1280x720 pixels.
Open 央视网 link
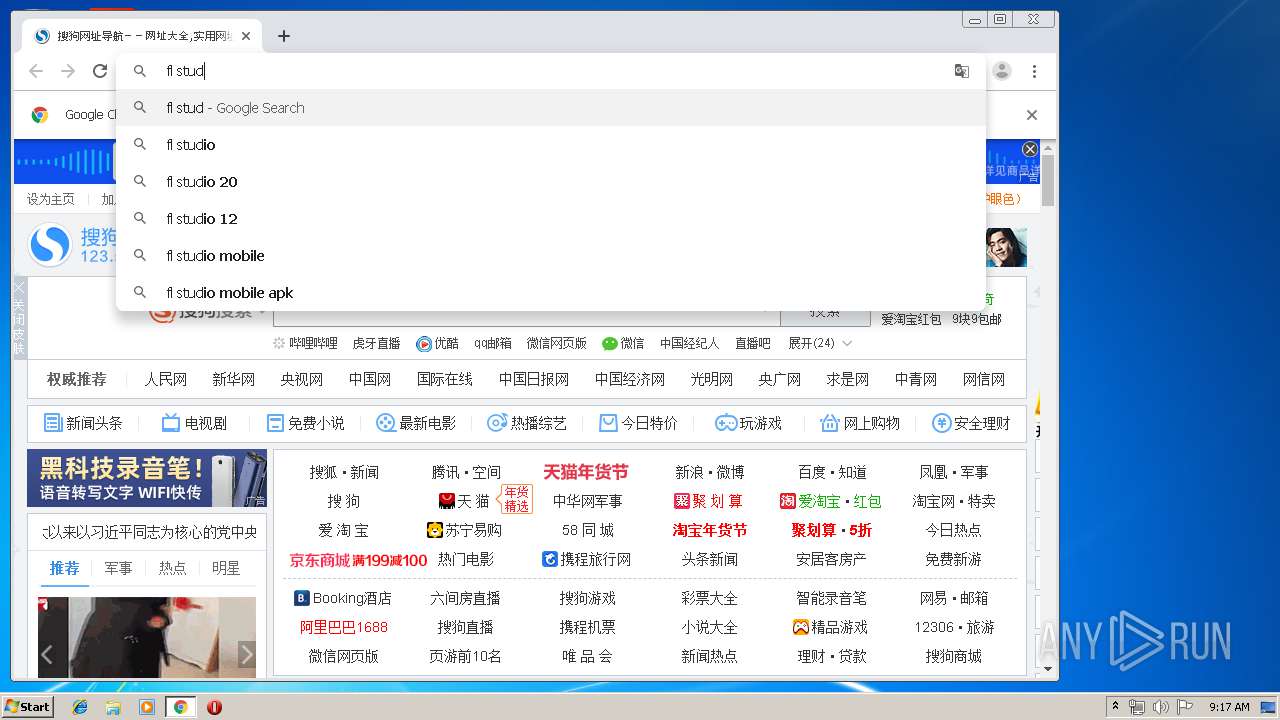coord(301,379)
